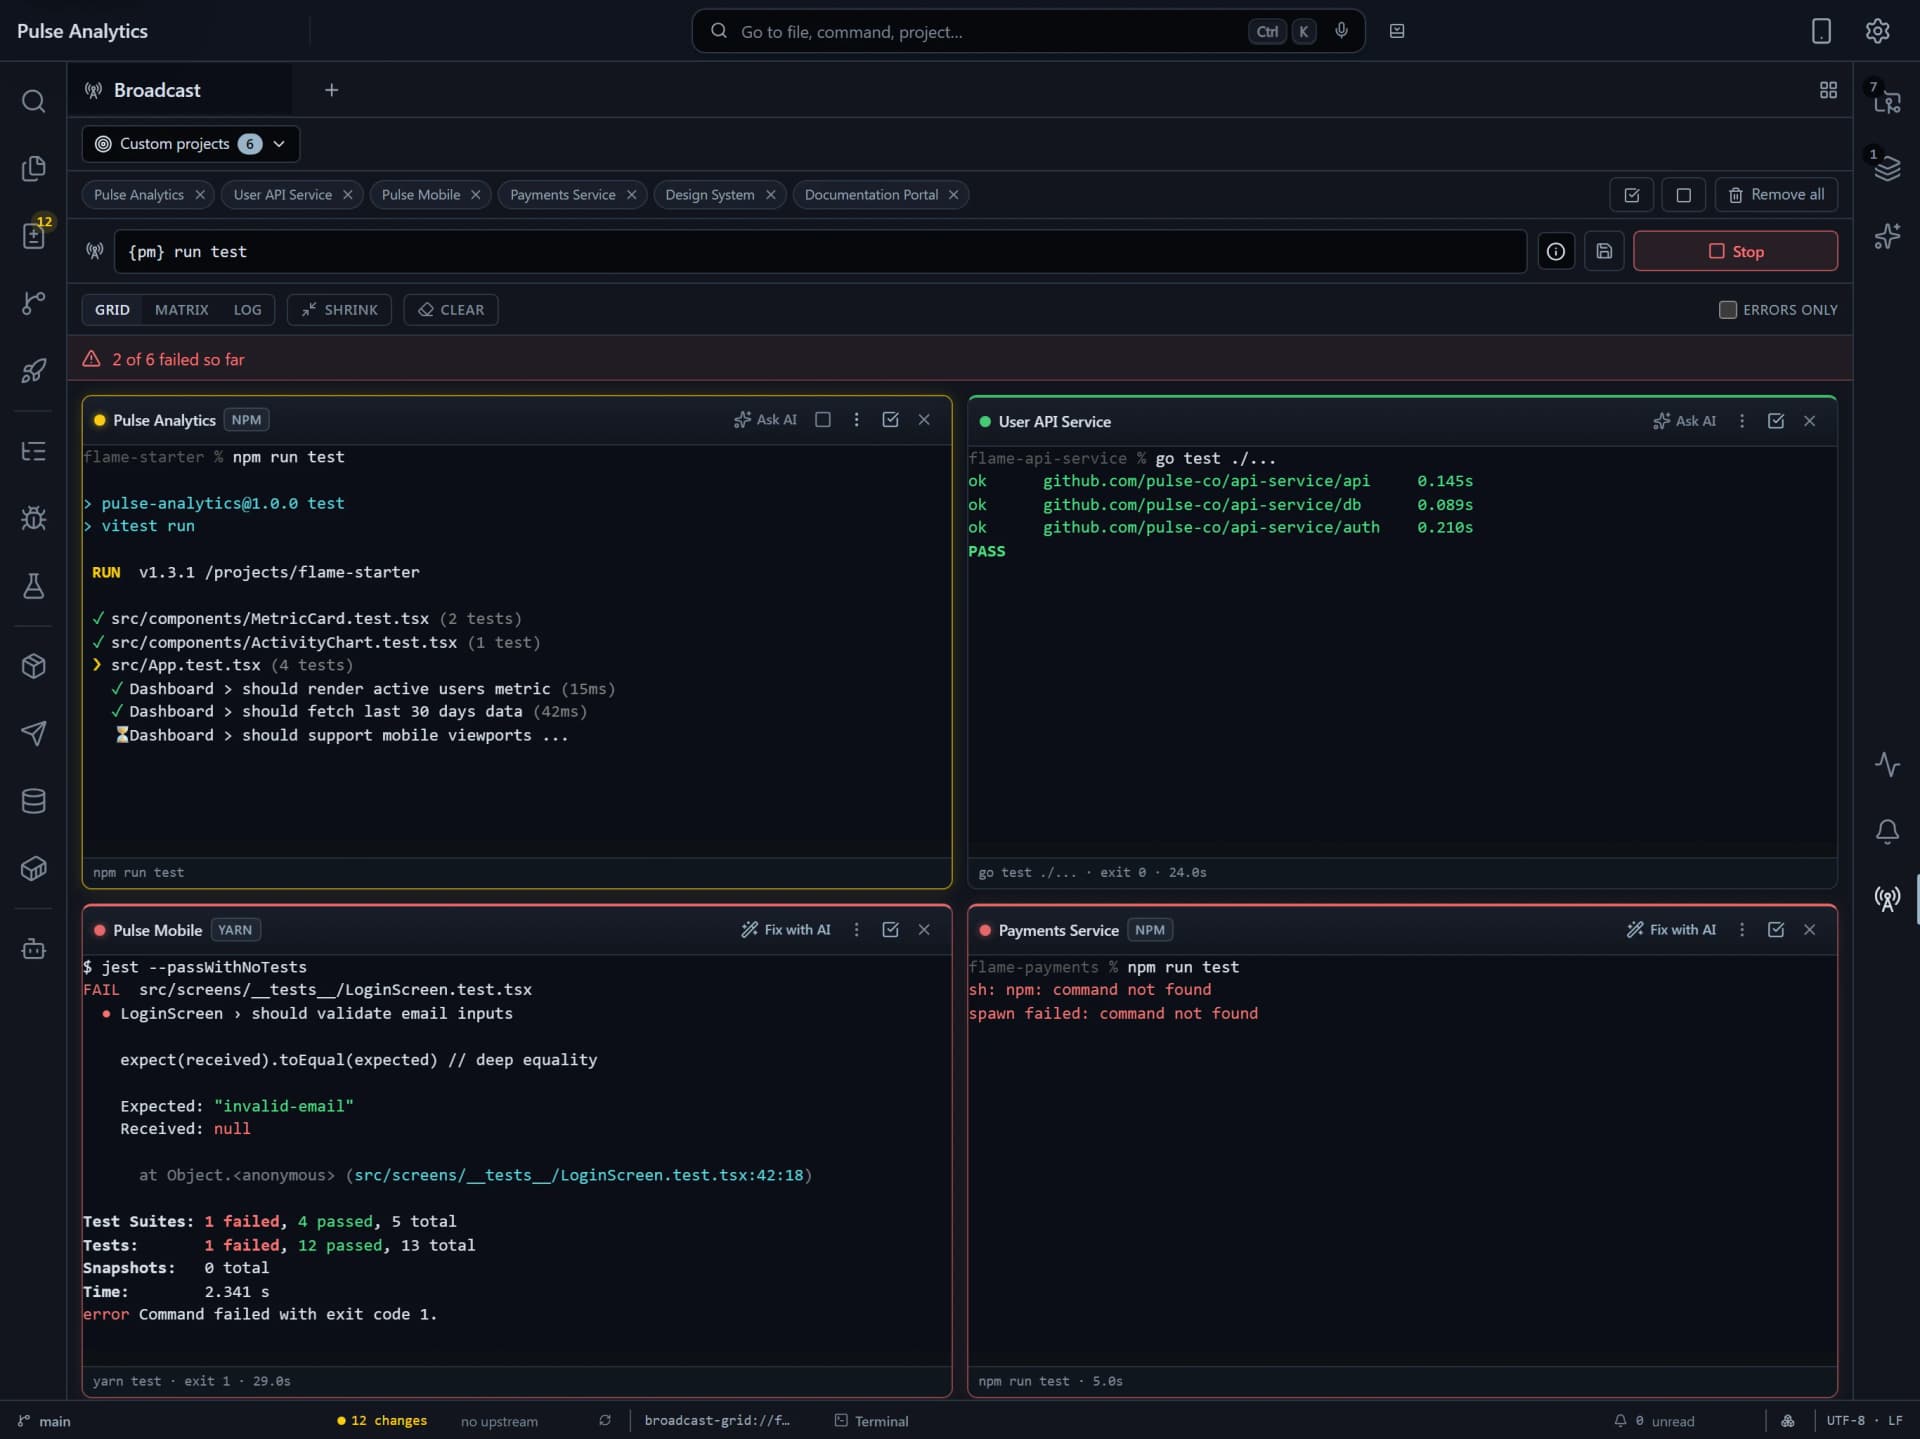Viewport: 1920px width, 1439px height.
Task: Open the Terminal tab in status bar
Action: click(x=871, y=1421)
